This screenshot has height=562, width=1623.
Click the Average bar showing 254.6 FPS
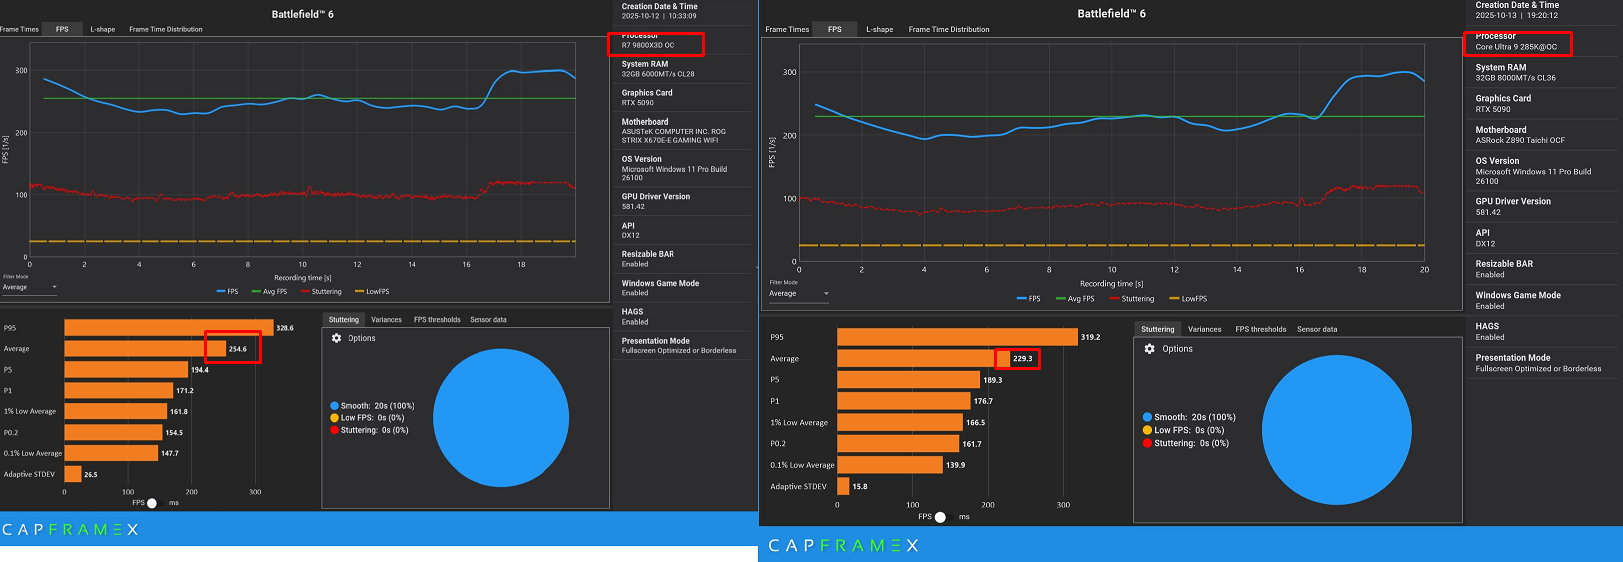tap(145, 349)
